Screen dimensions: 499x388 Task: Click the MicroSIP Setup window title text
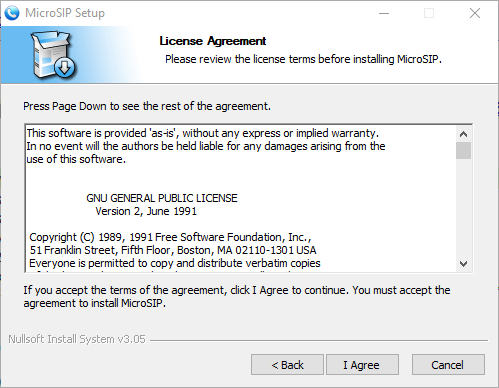(65, 13)
